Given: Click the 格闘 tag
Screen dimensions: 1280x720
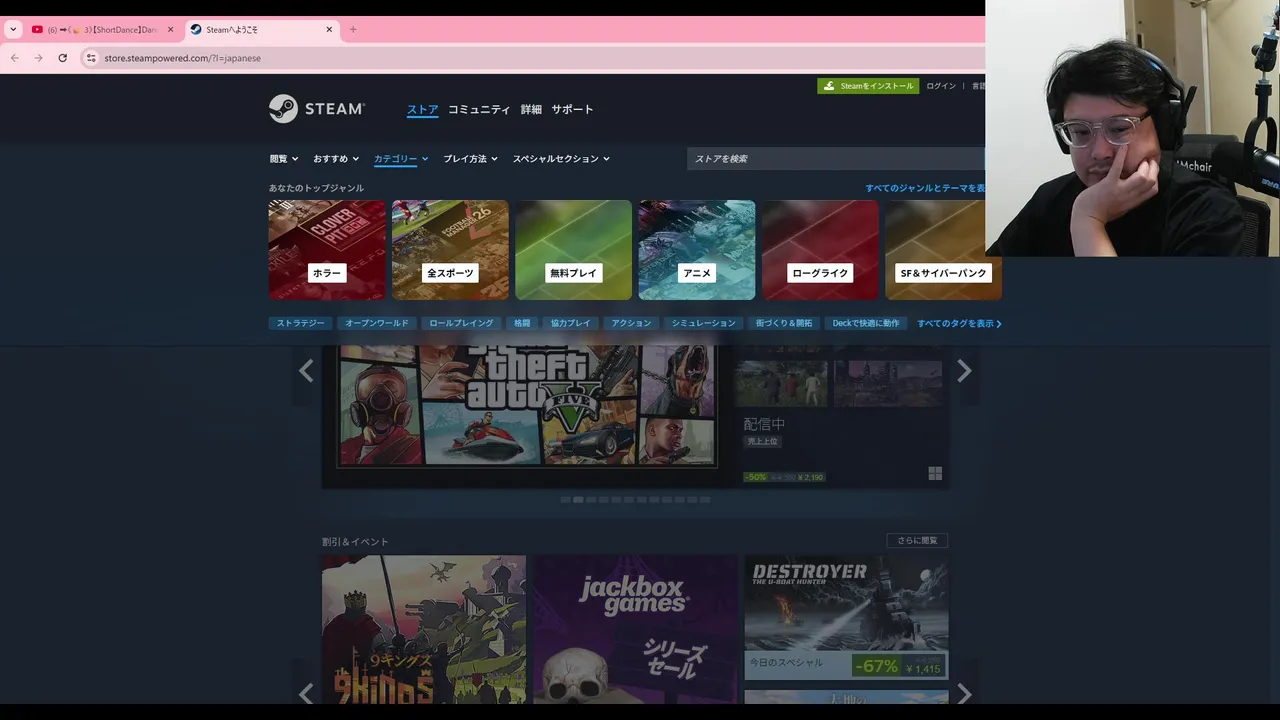Looking at the screenshot, I should (522, 323).
